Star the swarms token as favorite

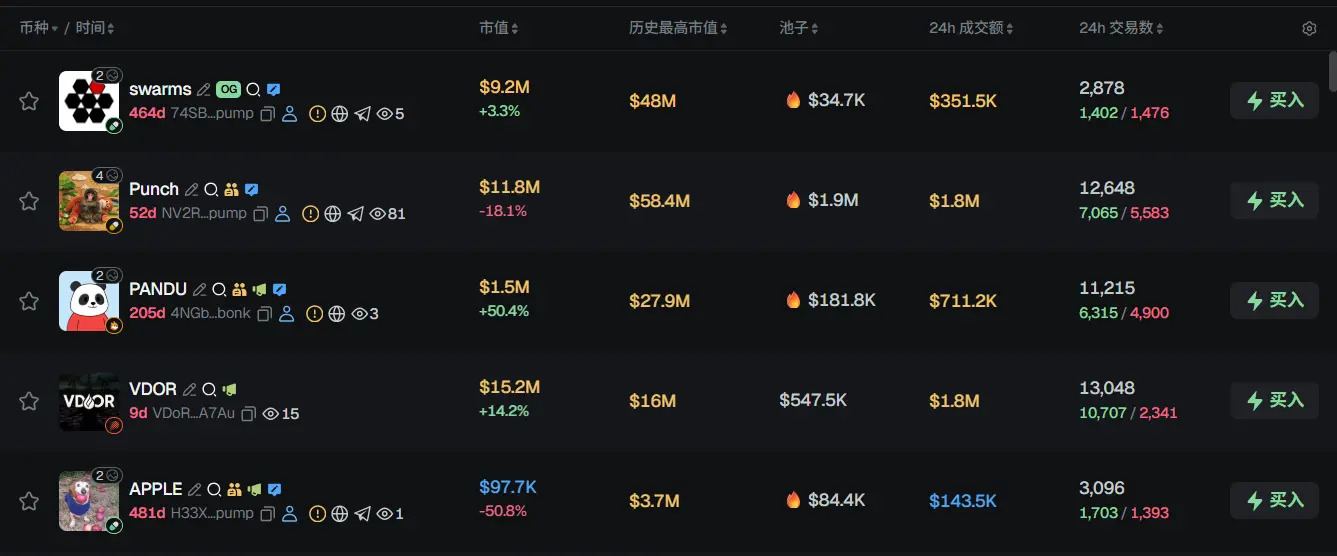pos(29,101)
